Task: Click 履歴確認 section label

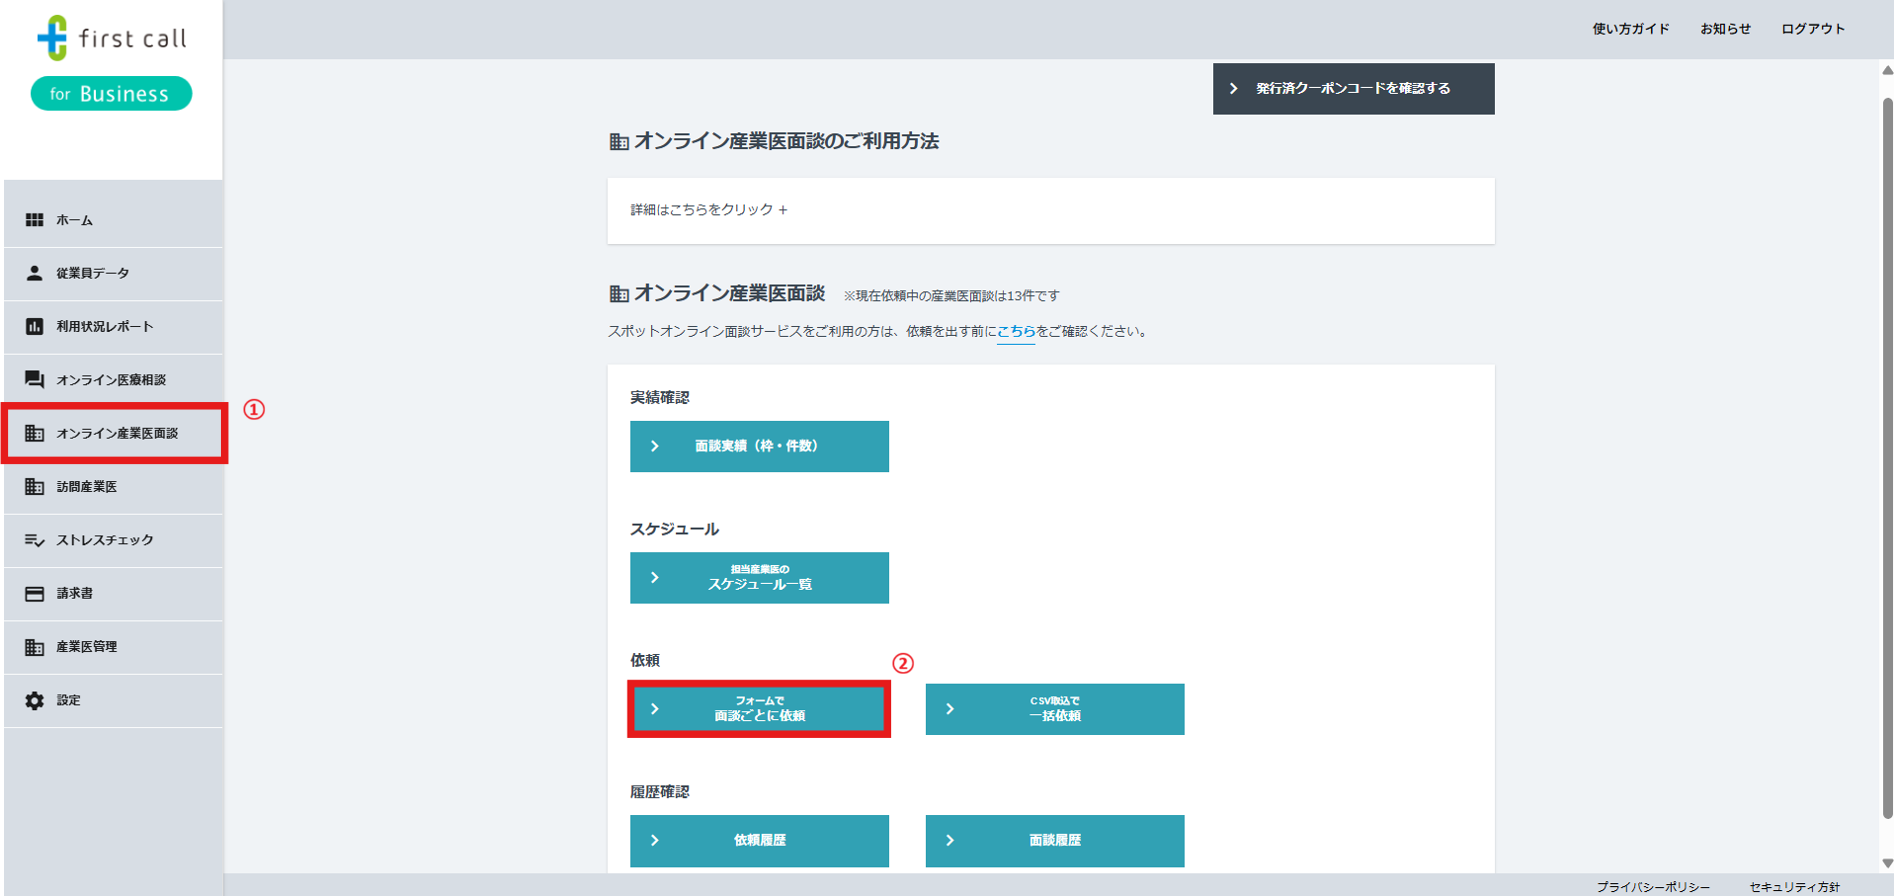Action: [x=659, y=792]
